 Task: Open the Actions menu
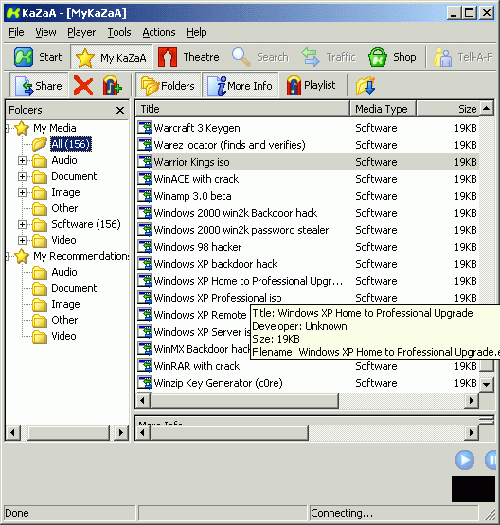point(159,32)
